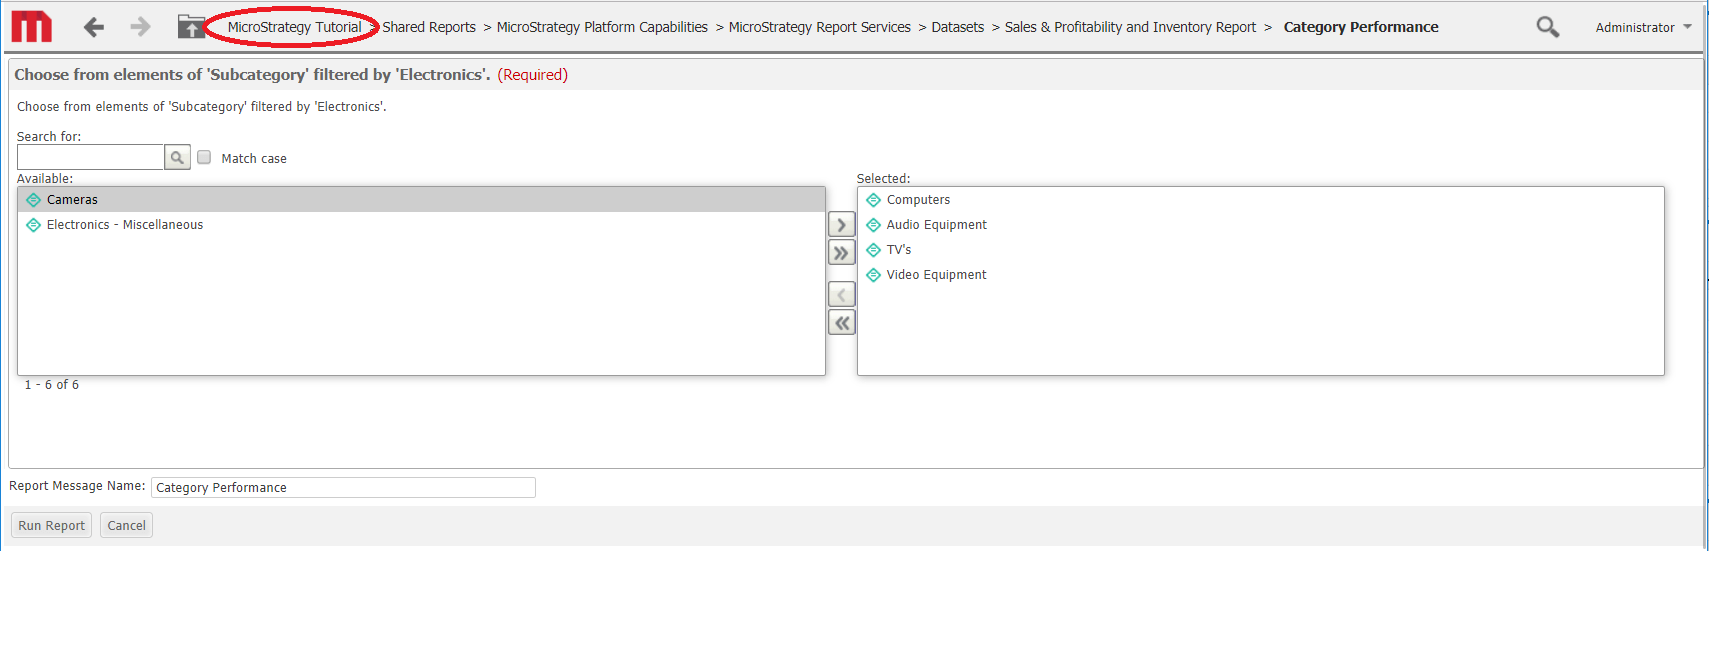Open MicroStrategy Tutorial breadcrumb
1709x648 pixels.
pyautogui.click(x=294, y=27)
